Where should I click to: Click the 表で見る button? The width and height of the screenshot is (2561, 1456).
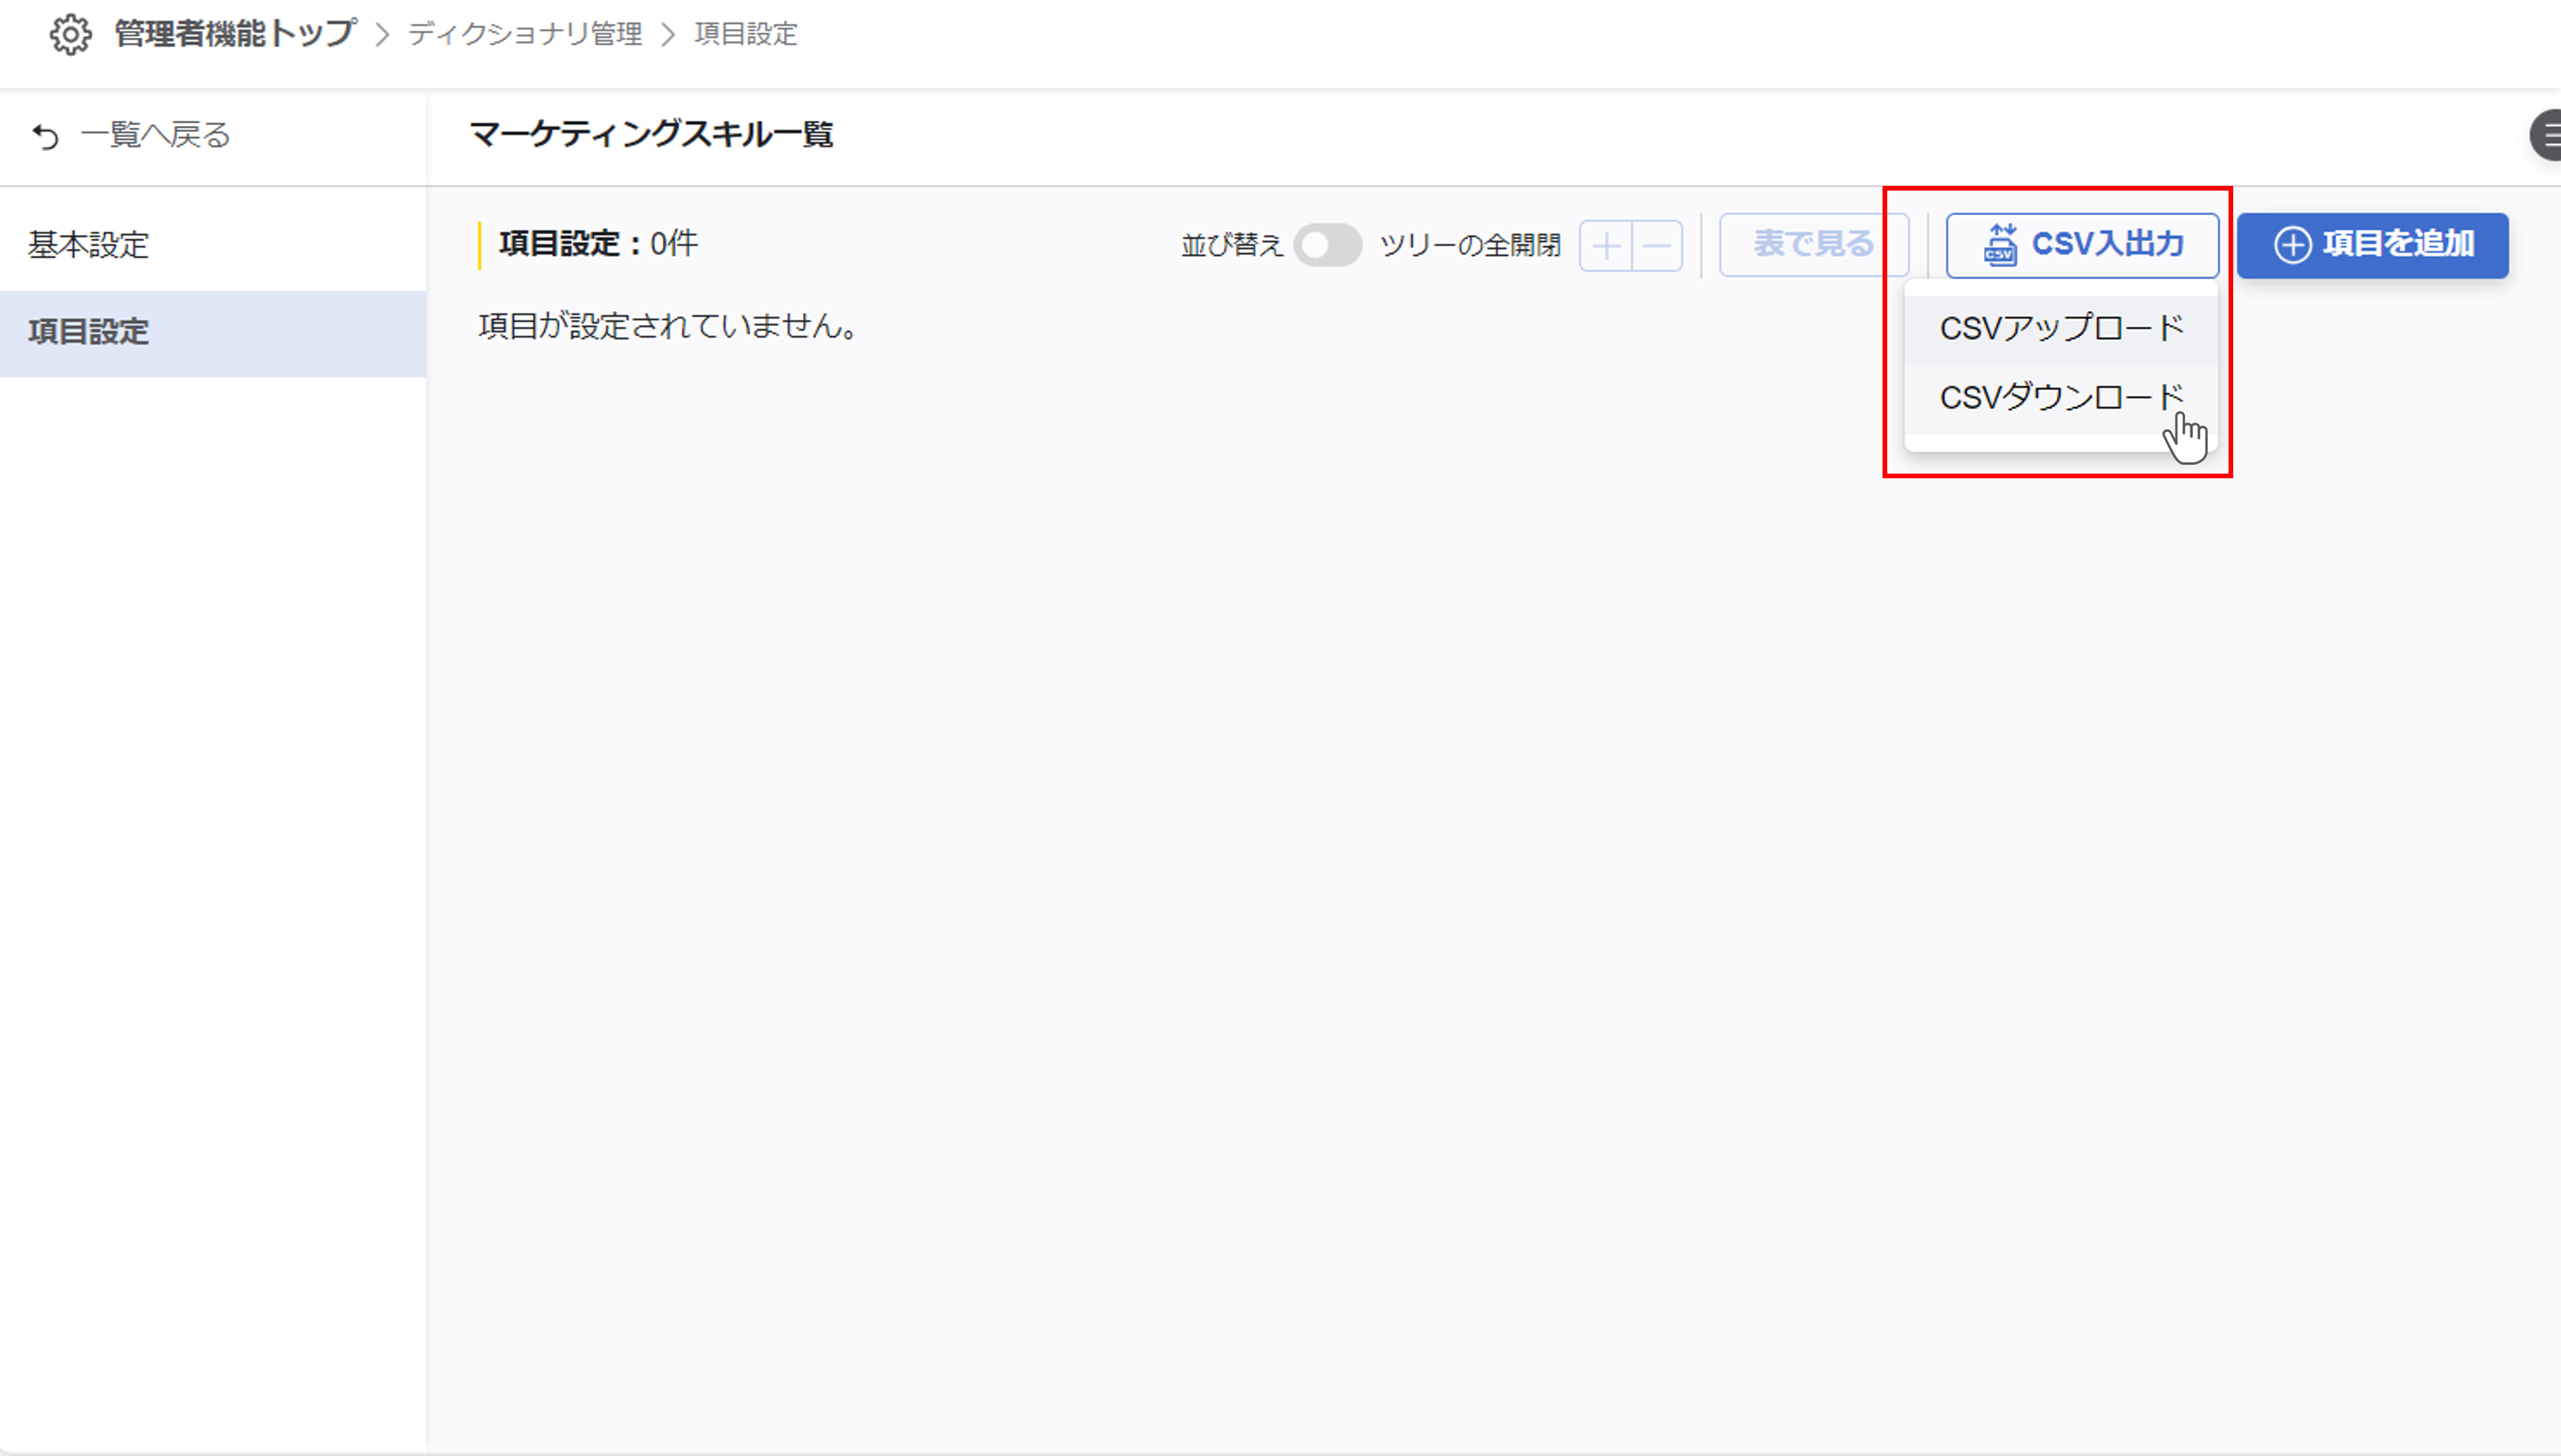point(1813,245)
